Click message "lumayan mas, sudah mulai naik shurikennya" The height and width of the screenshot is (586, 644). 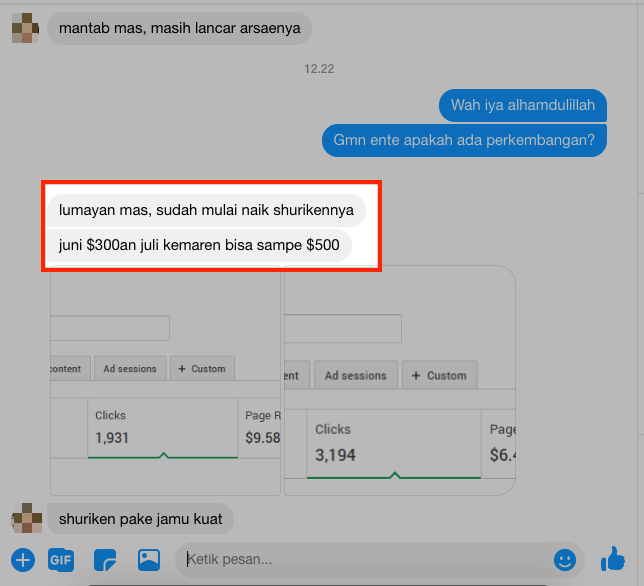click(x=206, y=211)
